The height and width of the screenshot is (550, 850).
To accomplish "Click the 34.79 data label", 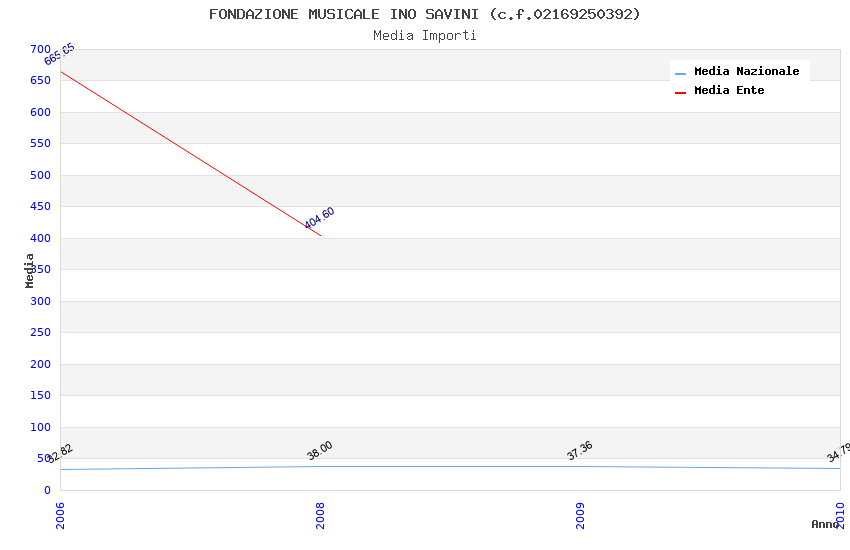I will (839, 452).
